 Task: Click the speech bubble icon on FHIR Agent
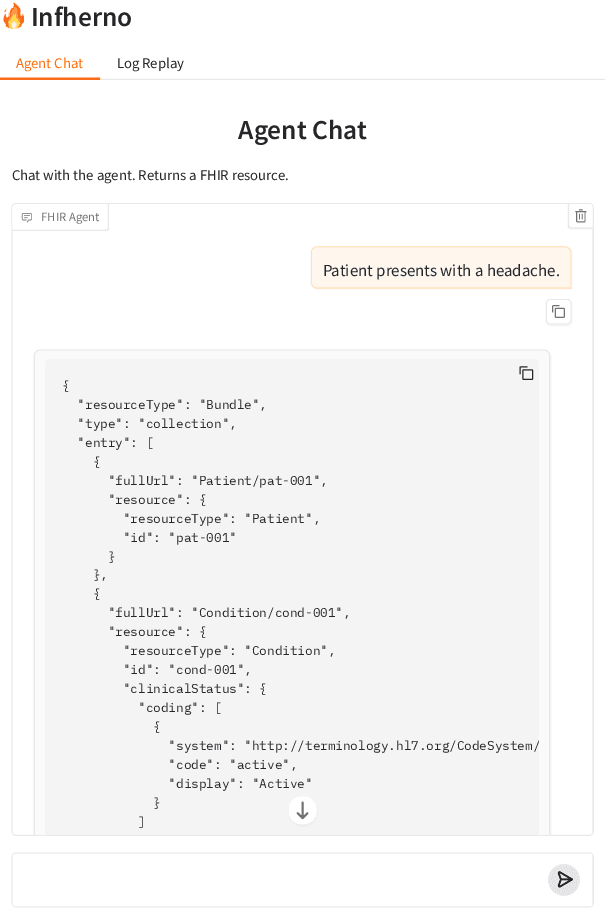(x=26, y=216)
